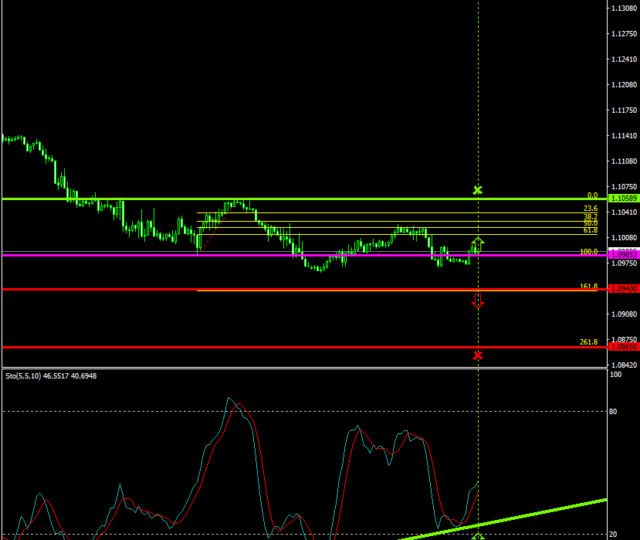This screenshot has width=640, height=540.
Task: Select the Fibonacci 61.8 level label
Action: click(590, 230)
